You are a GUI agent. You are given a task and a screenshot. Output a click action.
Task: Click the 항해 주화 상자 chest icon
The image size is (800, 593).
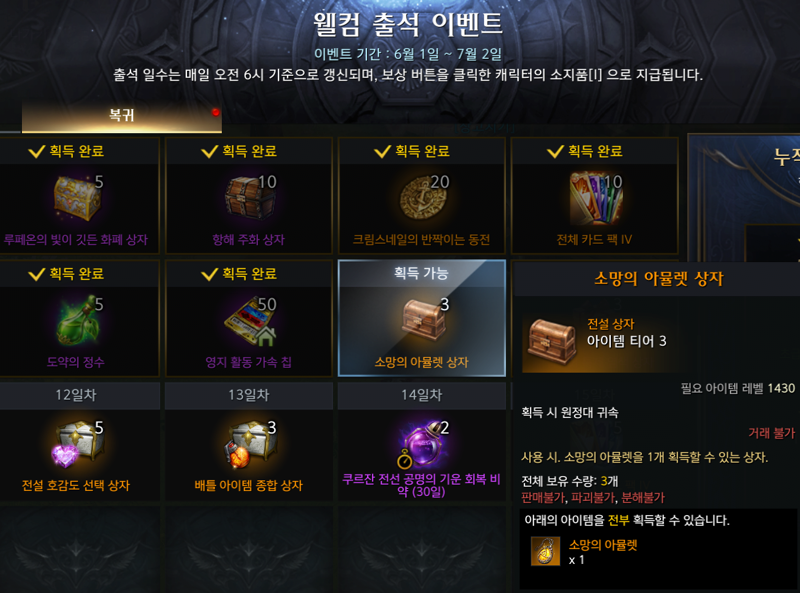point(250,198)
